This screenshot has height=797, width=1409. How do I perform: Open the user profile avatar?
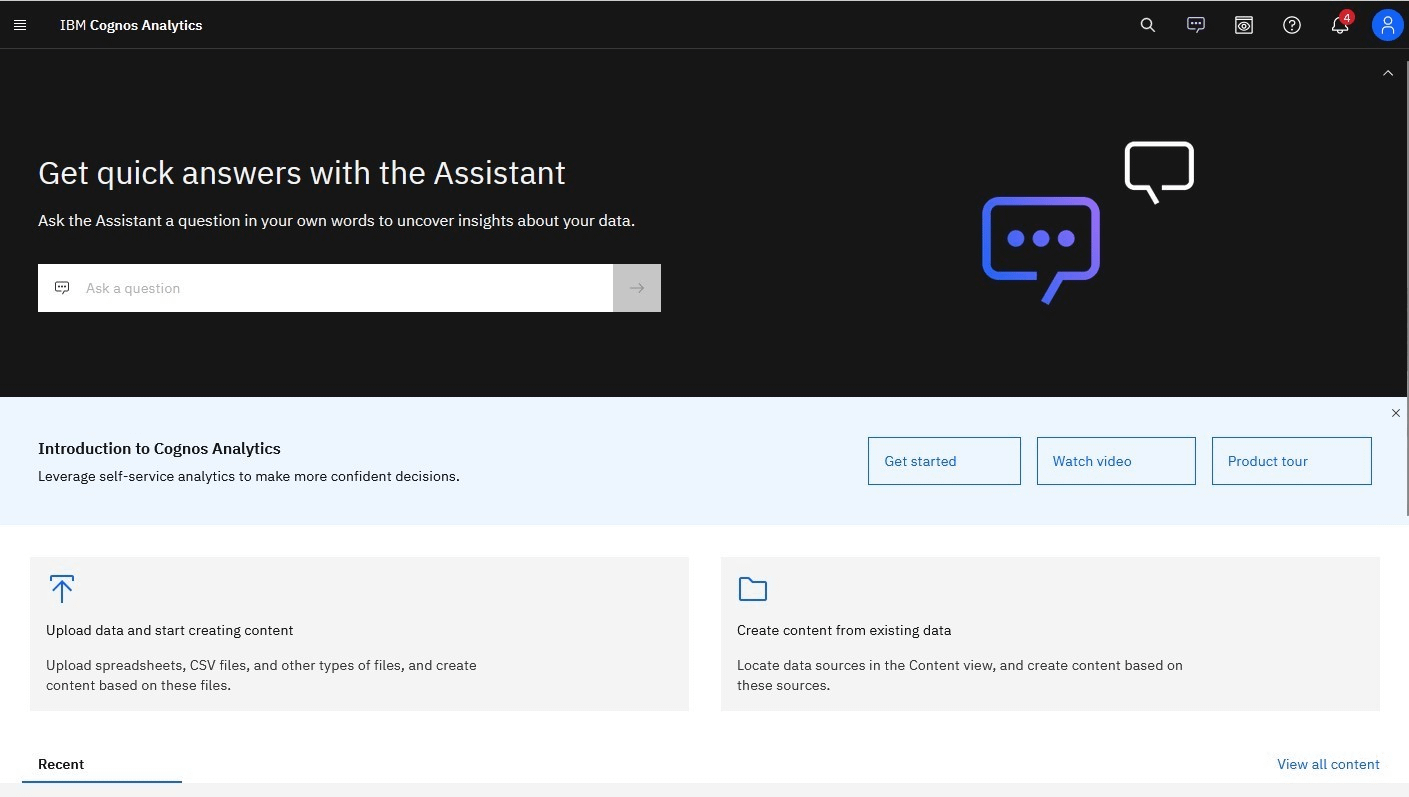[x=1387, y=25]
